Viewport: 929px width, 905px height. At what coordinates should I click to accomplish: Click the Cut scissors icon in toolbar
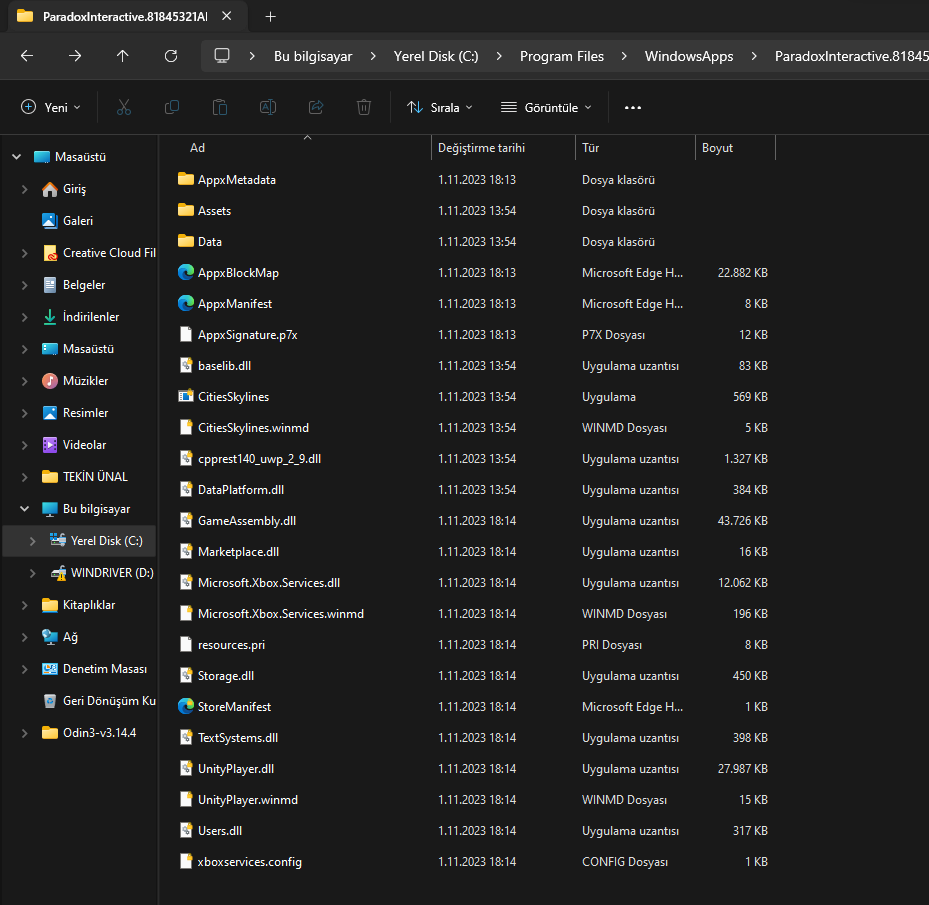point(123,107)
